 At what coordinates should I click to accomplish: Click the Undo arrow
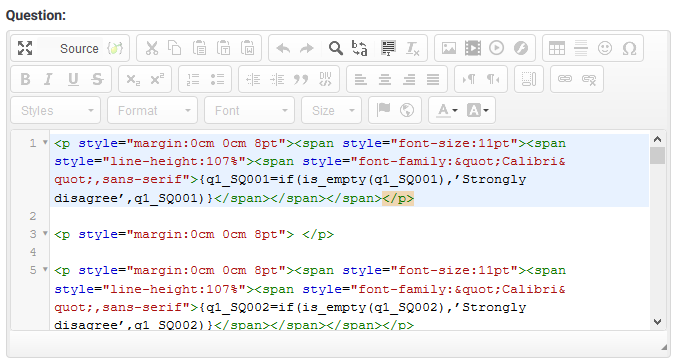283,48
